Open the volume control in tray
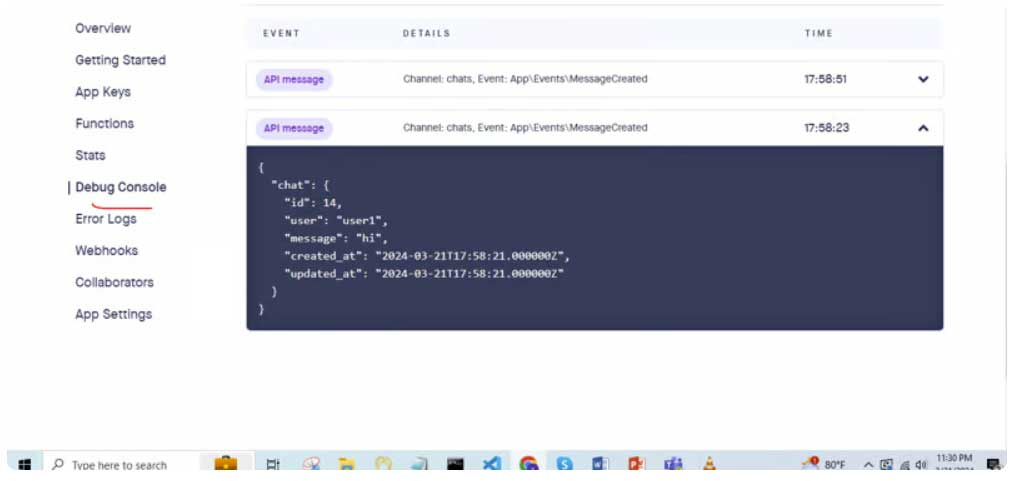 (x=921, y=465)
